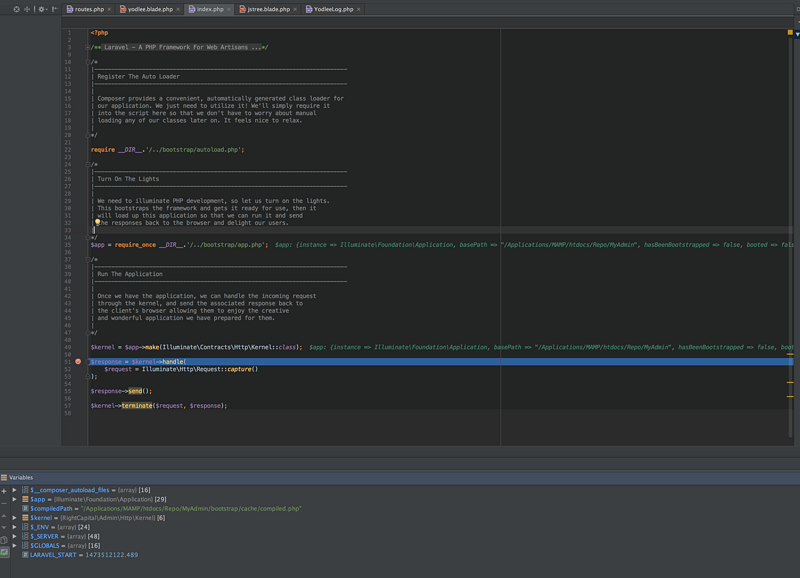Click the $_SERVER array icon
Viewport: 800px width, 578px height.
[25, 536]
